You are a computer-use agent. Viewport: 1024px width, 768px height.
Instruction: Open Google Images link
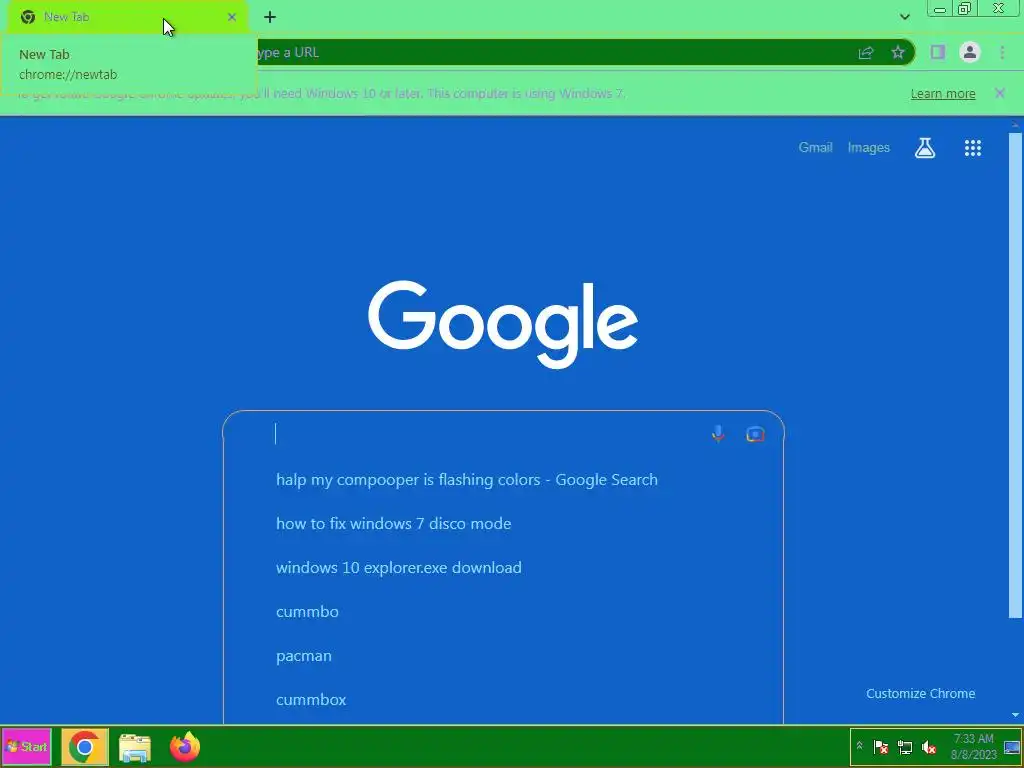click(x=869, y=148)
